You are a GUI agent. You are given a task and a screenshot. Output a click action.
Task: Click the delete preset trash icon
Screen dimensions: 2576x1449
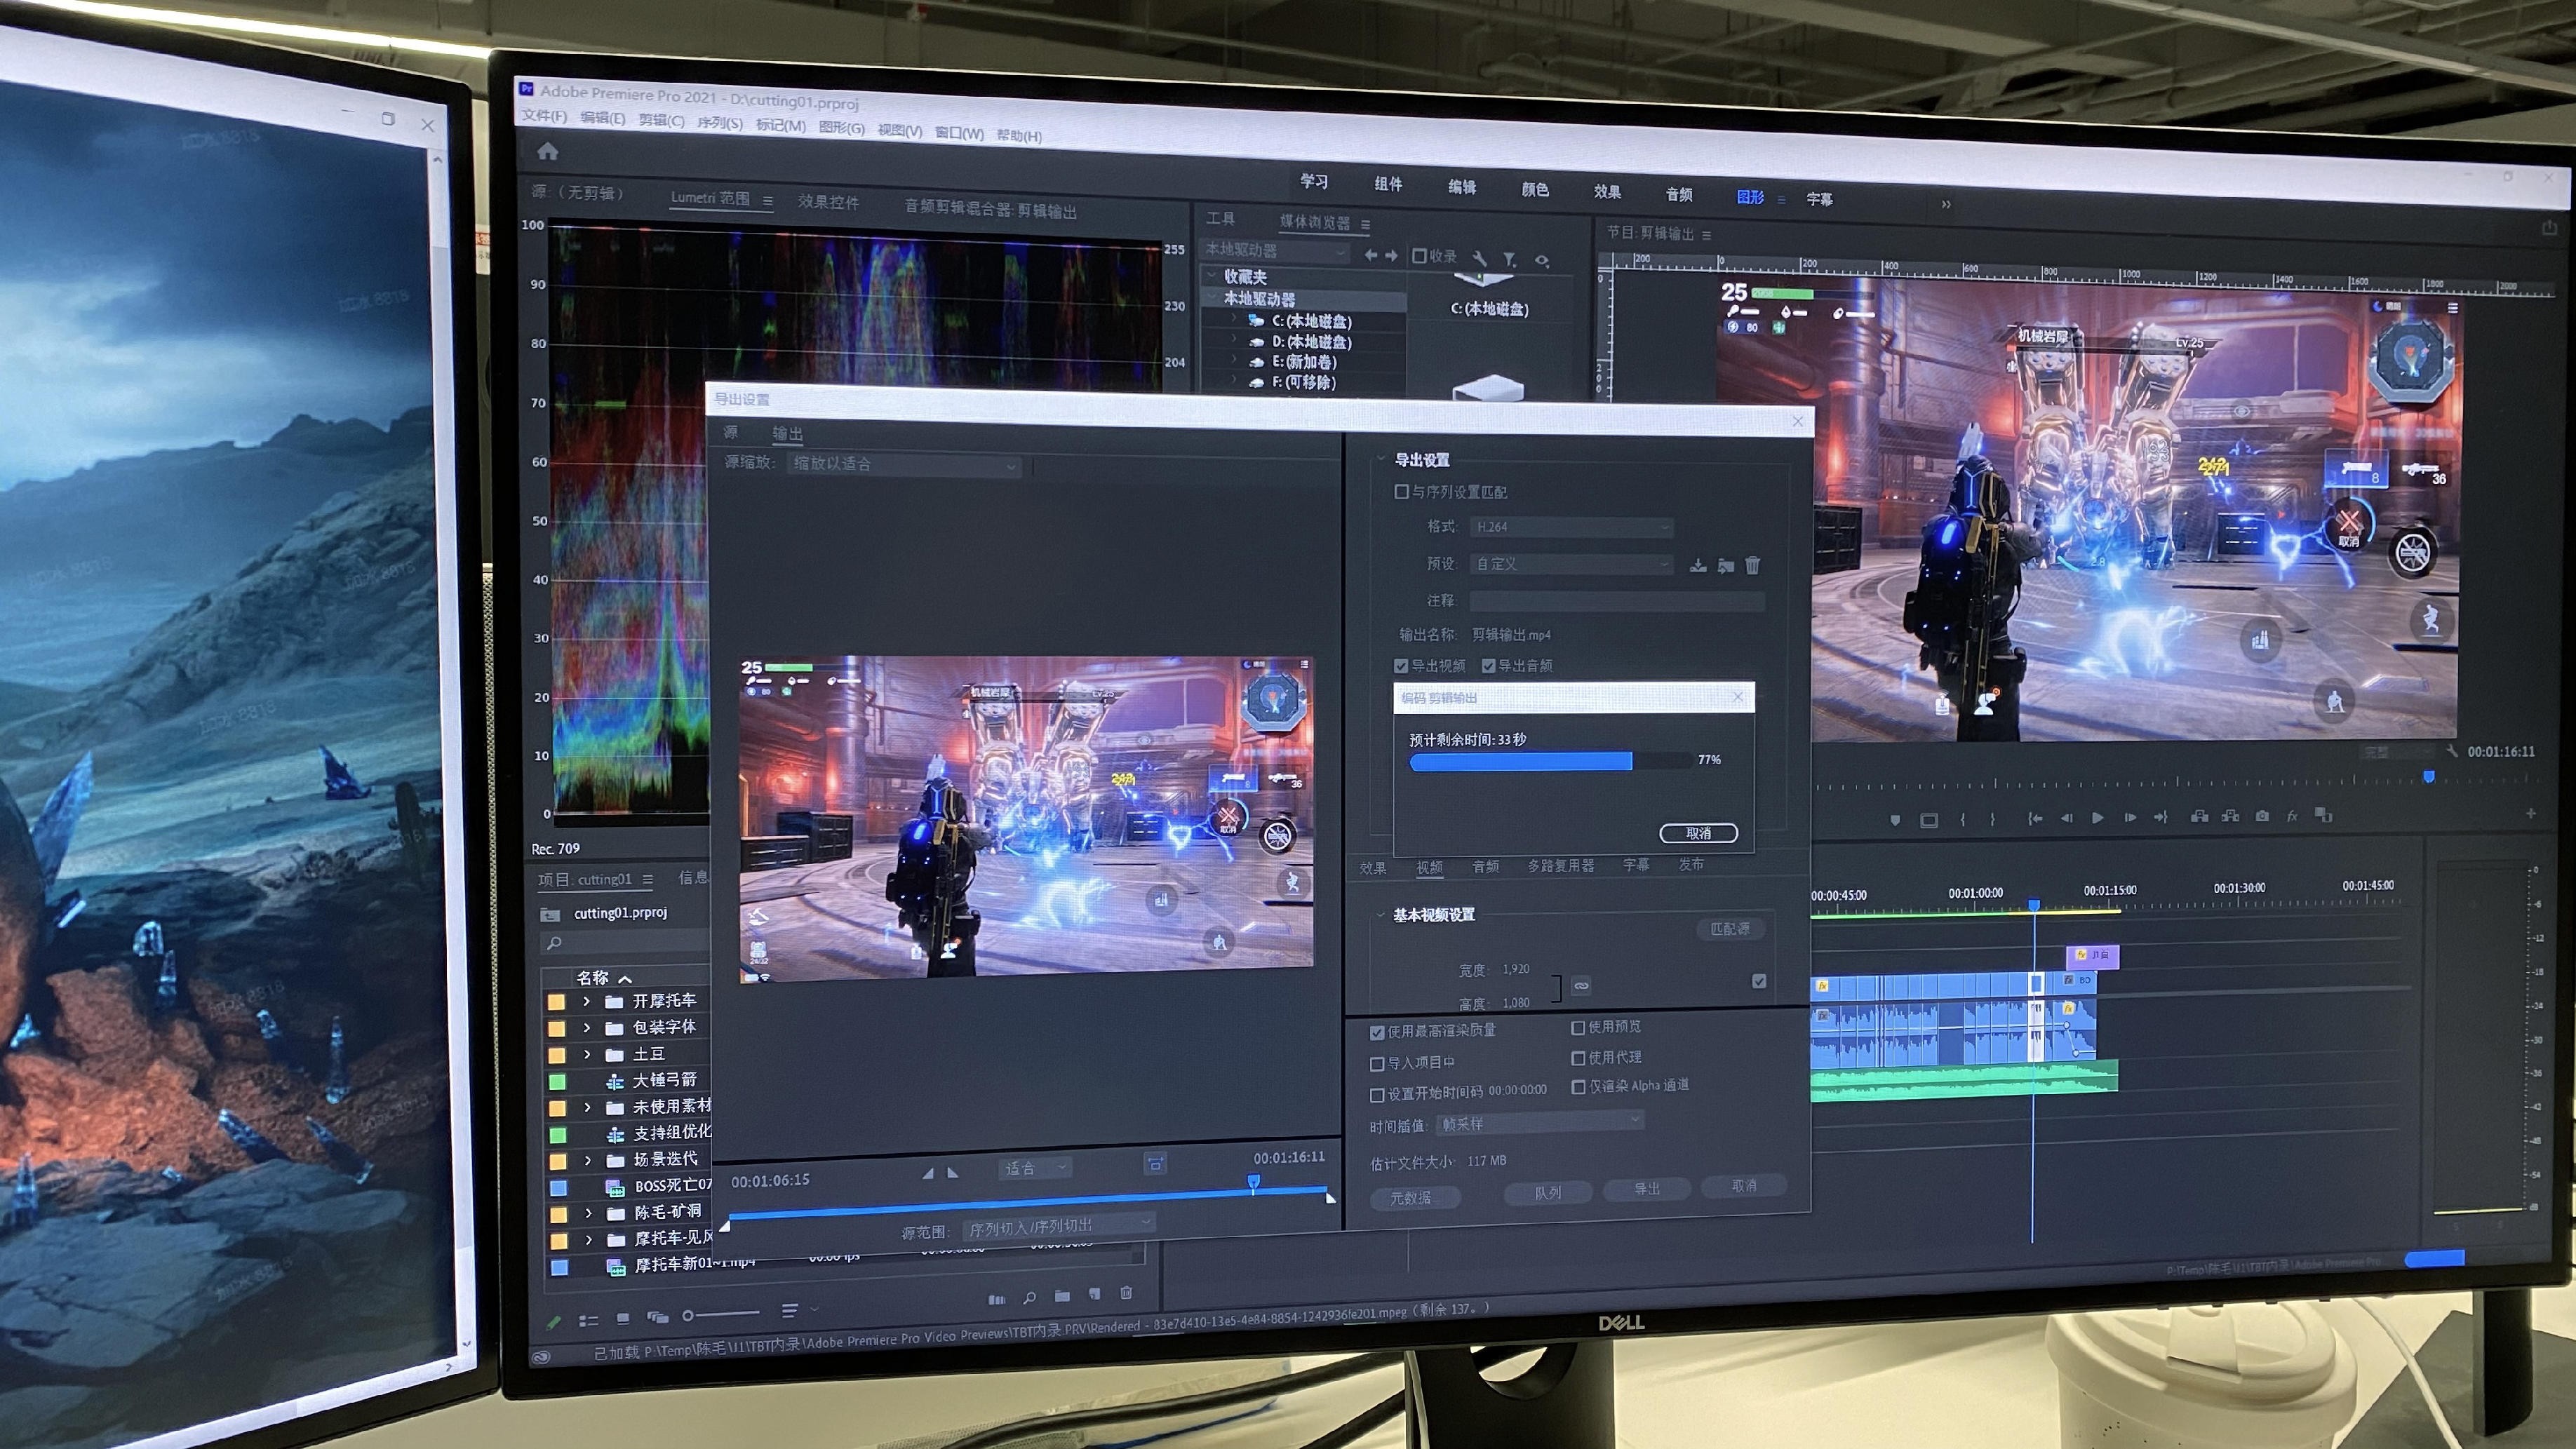point(1753,566)
